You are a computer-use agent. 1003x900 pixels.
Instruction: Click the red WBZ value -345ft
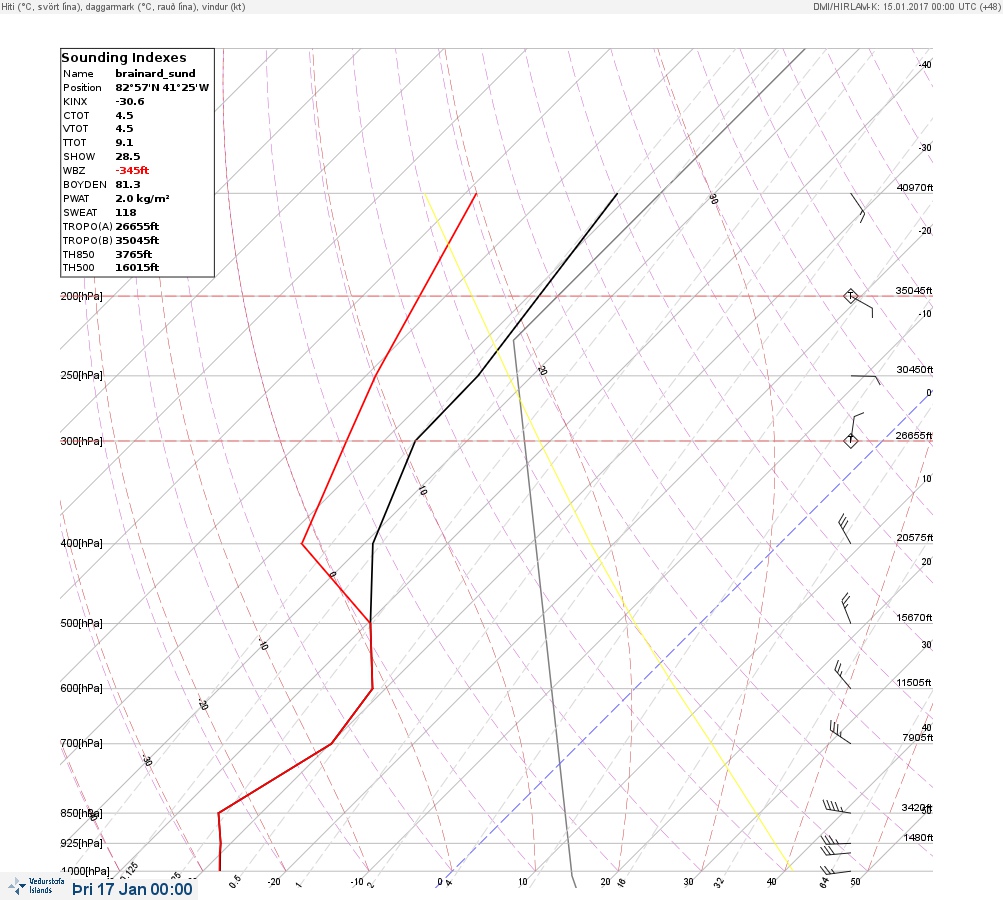(x=132, y=171)
